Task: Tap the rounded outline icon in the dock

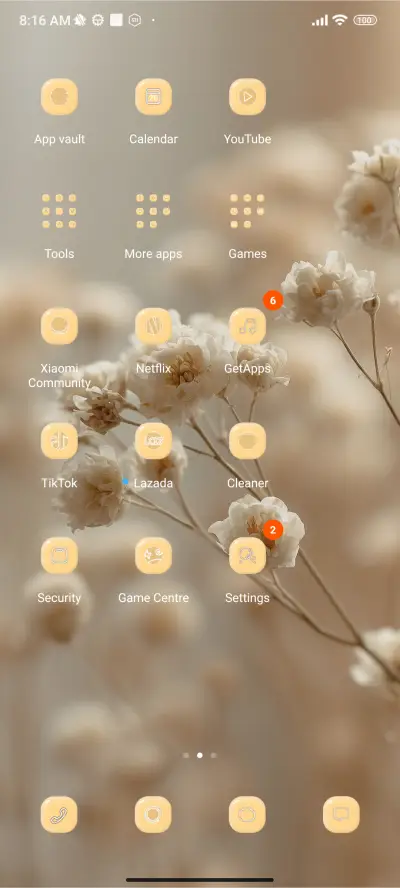Action: 247,814
